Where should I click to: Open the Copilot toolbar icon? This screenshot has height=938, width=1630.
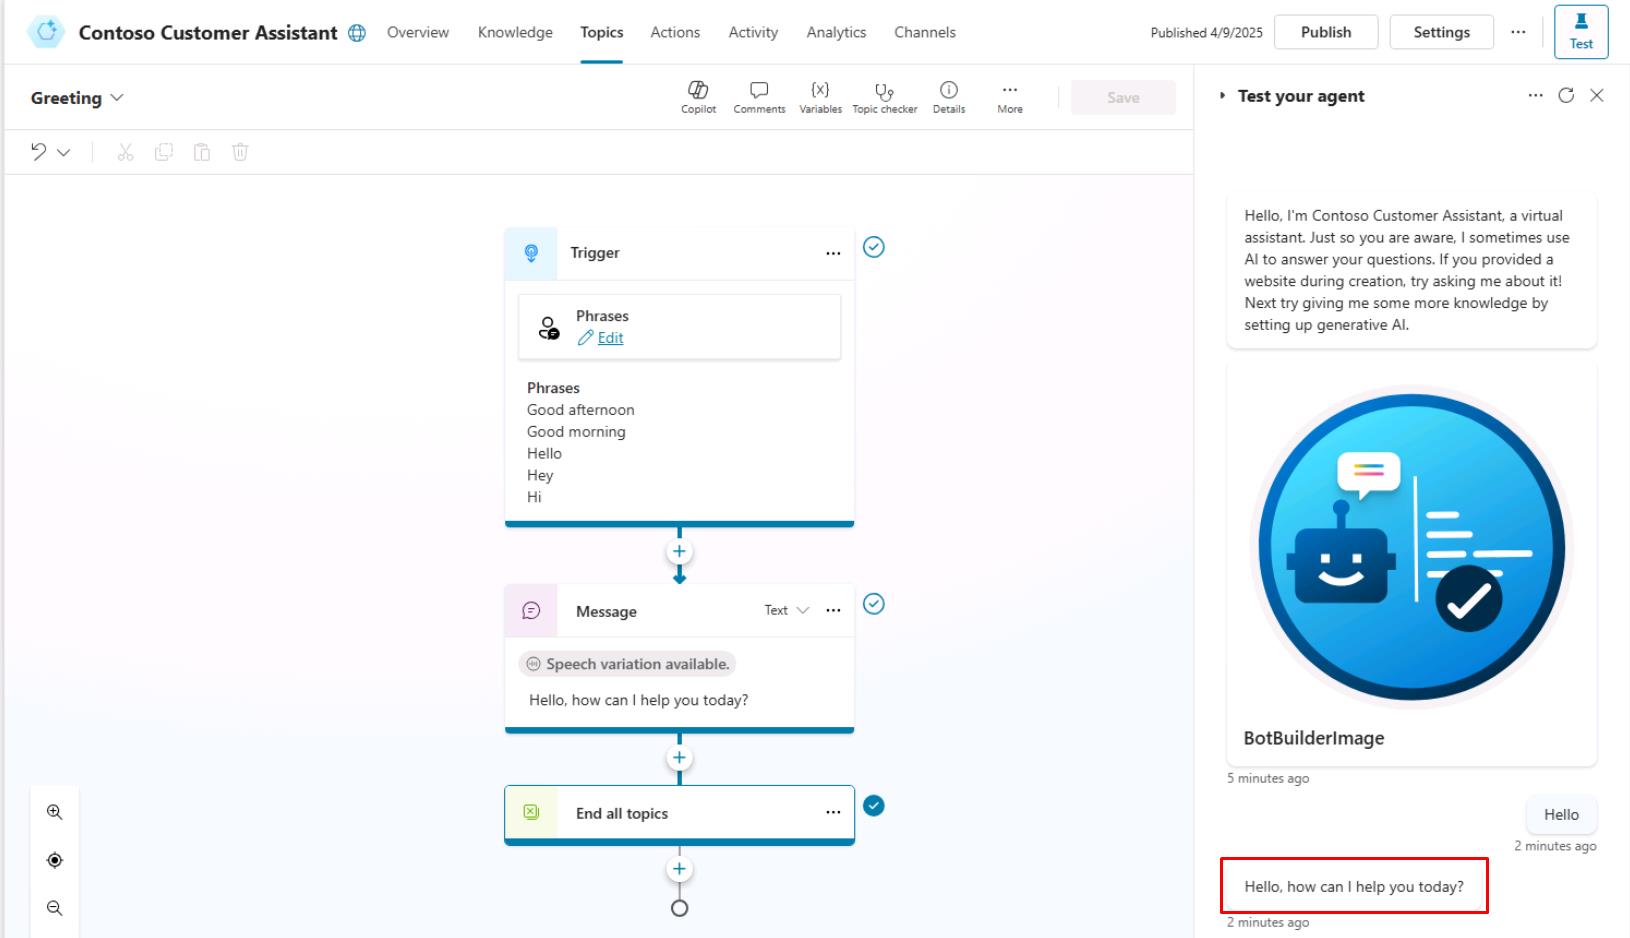pos(698,97)
